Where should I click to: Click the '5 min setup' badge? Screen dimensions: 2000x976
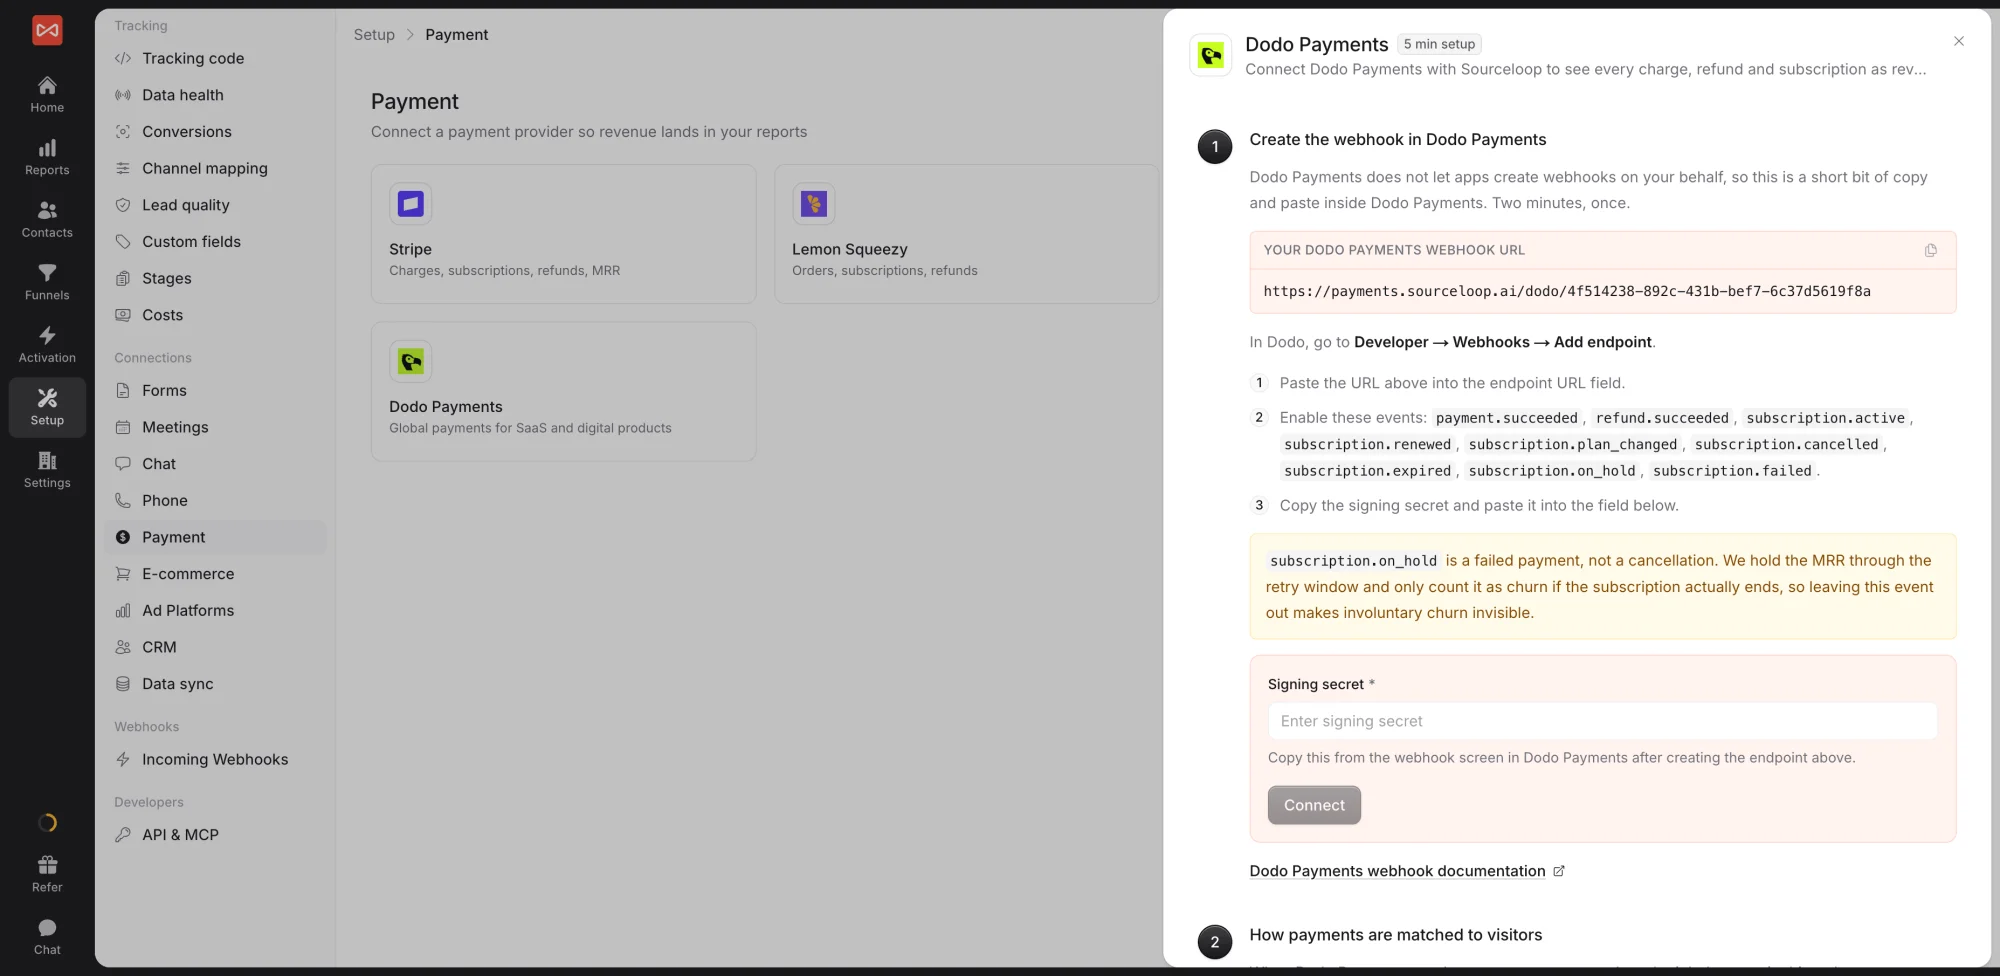(x=1439, y=44)
